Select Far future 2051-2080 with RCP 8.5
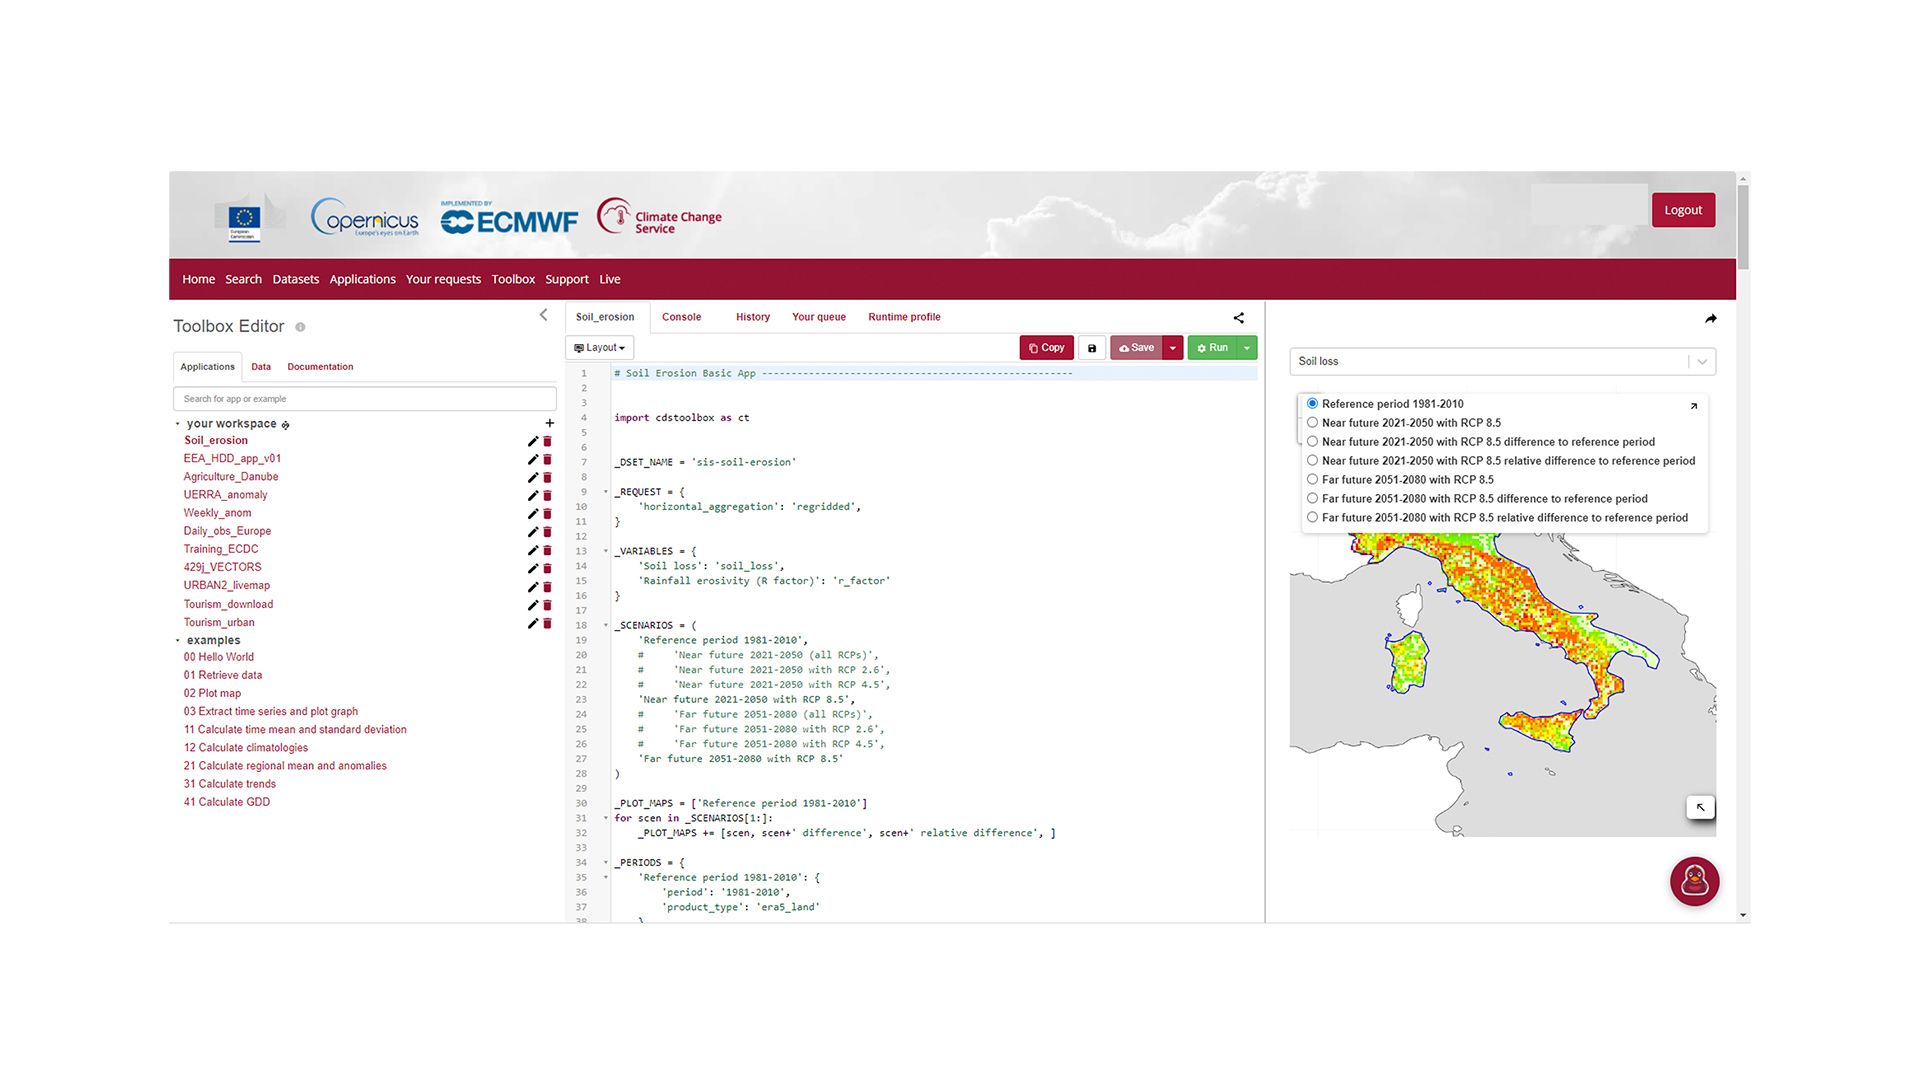Viewport: 1920px width, 1080px height. tap(1313, 480)
